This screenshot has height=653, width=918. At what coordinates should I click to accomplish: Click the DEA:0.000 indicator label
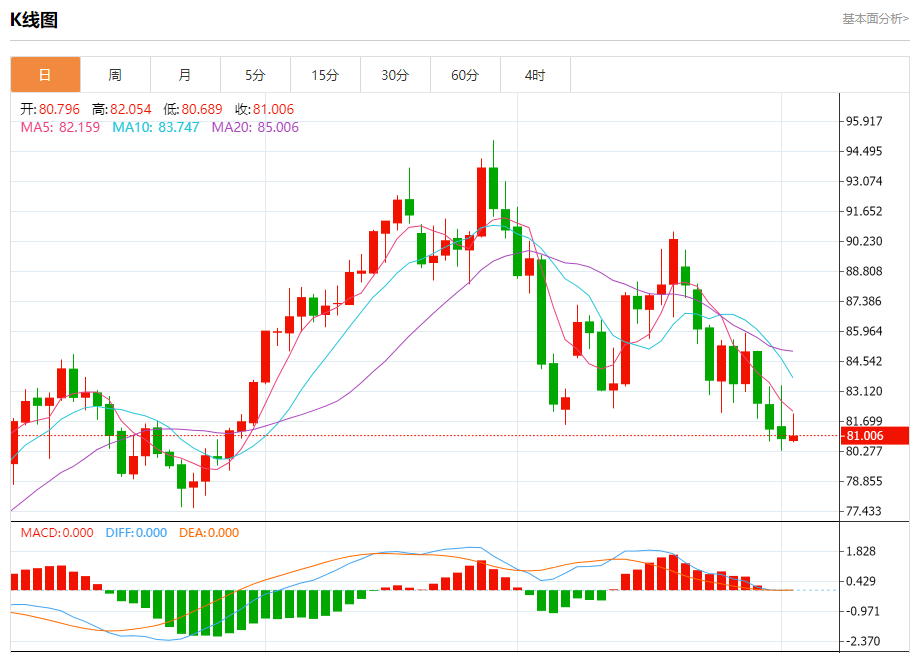click(209, 533)
